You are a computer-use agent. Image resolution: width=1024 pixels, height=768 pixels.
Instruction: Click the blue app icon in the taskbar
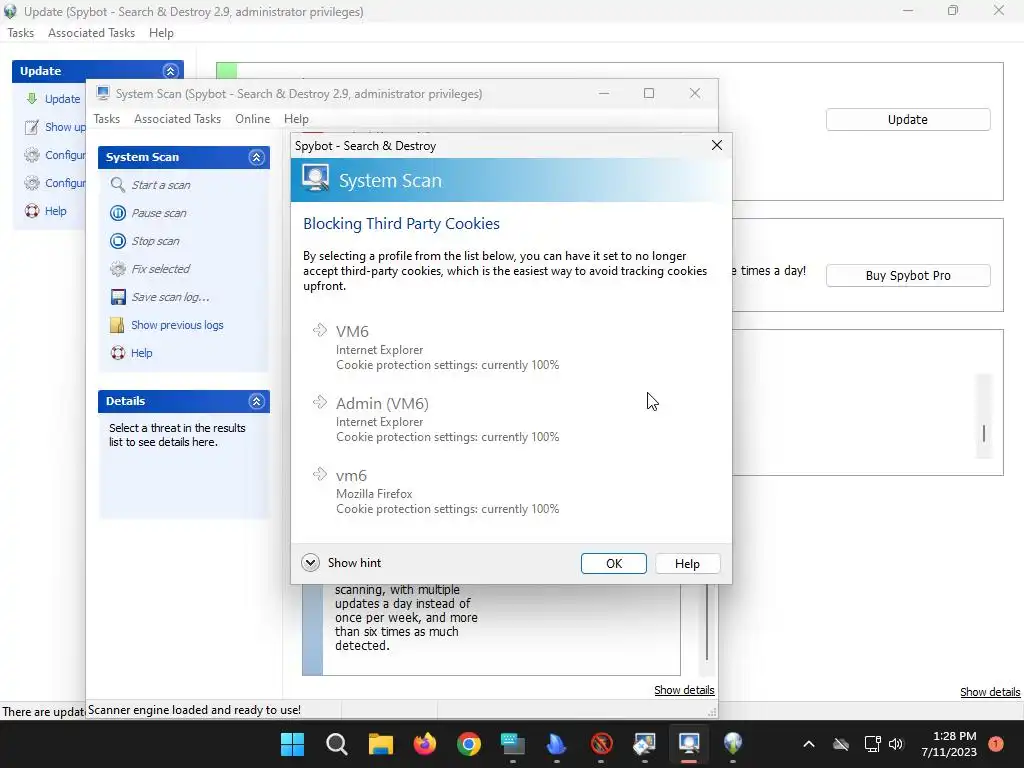tap(556, 744)
